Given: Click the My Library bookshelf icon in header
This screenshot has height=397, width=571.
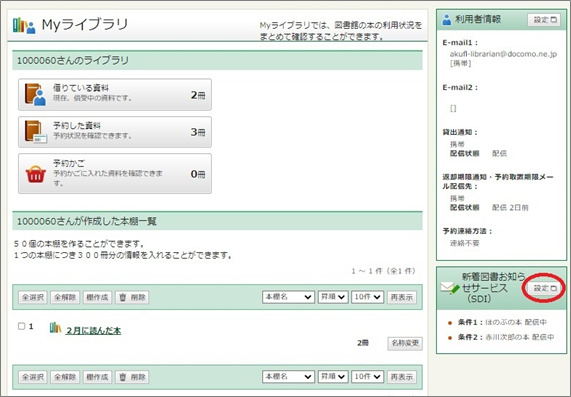Looking at the screenshot, I should 24,25.
